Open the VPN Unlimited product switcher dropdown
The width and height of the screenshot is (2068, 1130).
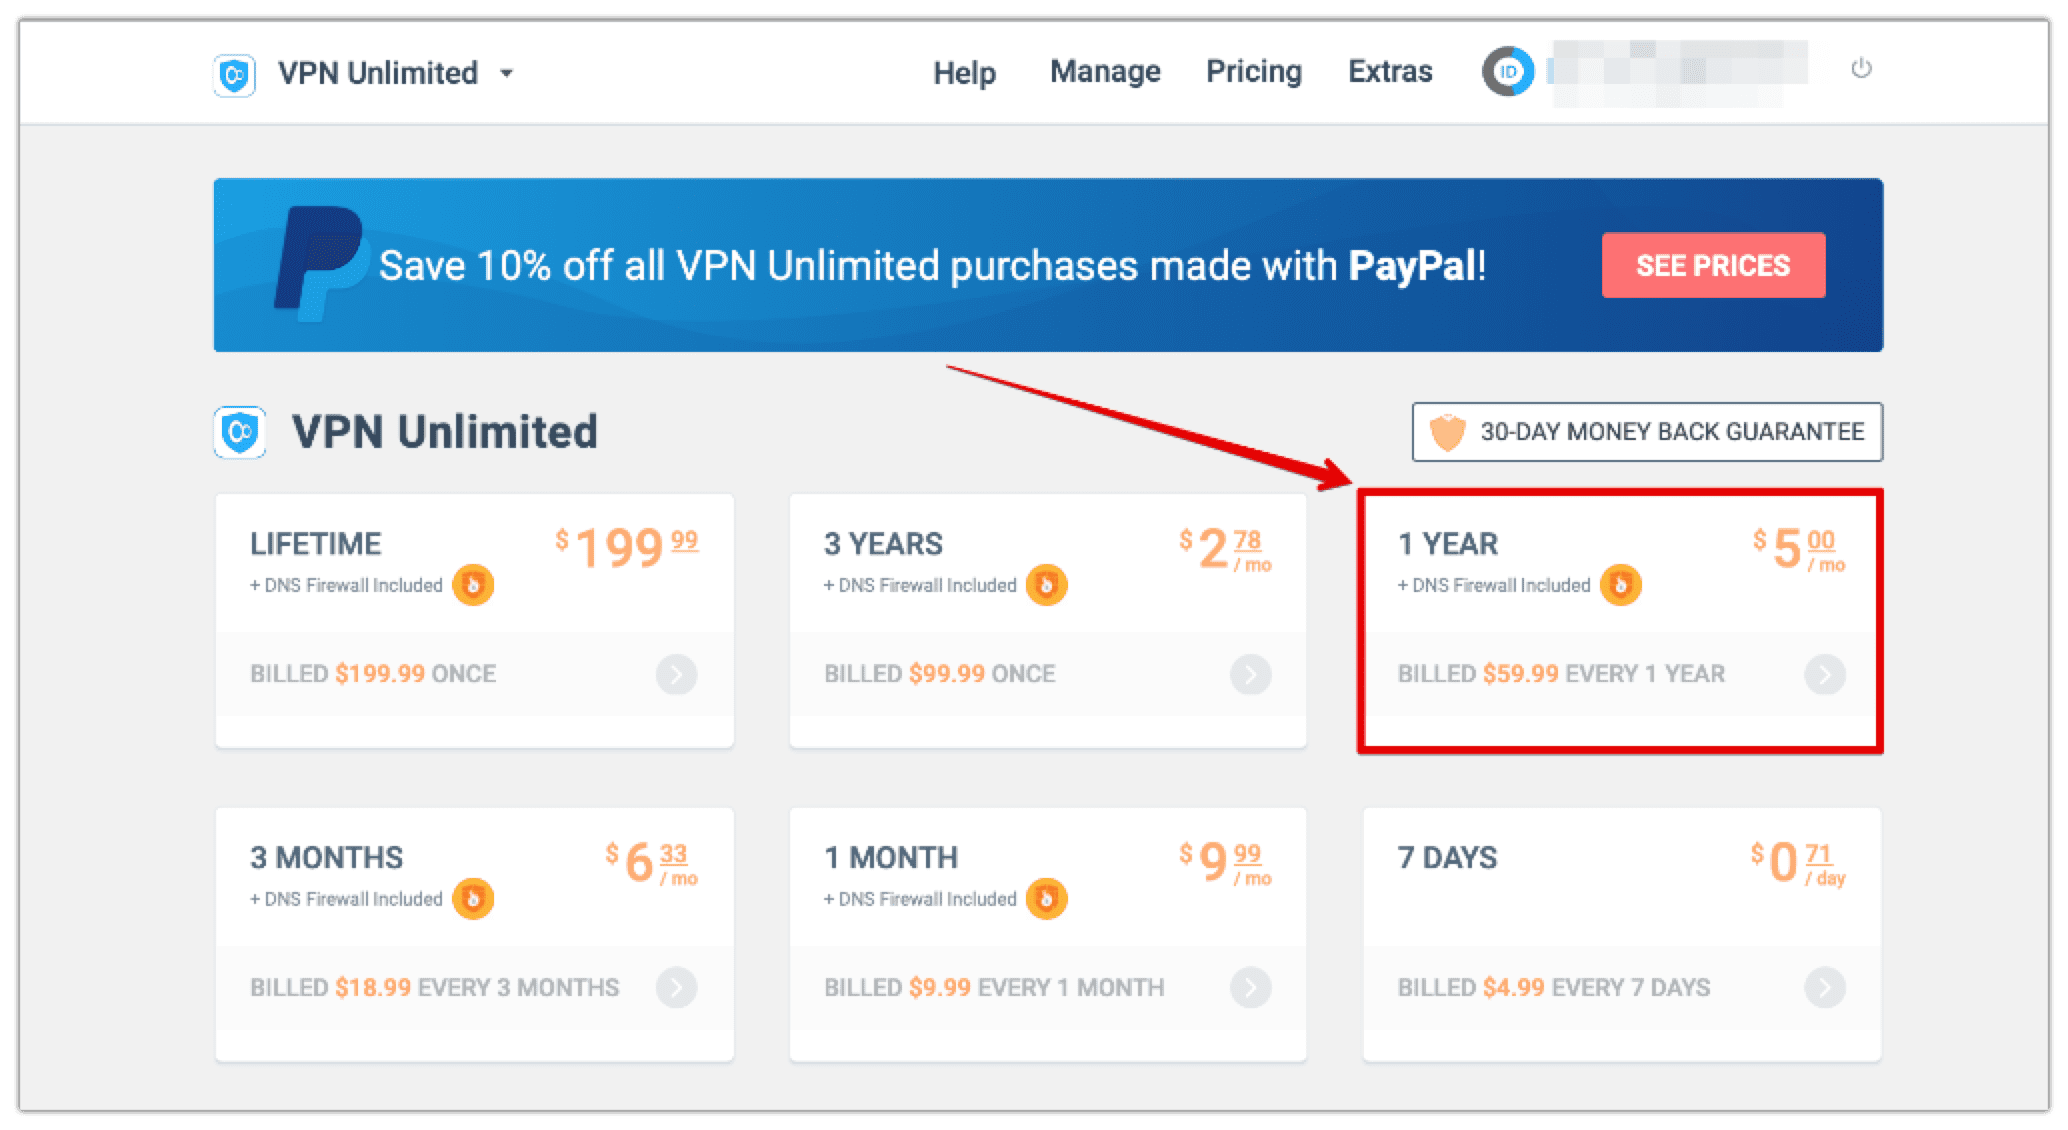(x=508, y=73)
